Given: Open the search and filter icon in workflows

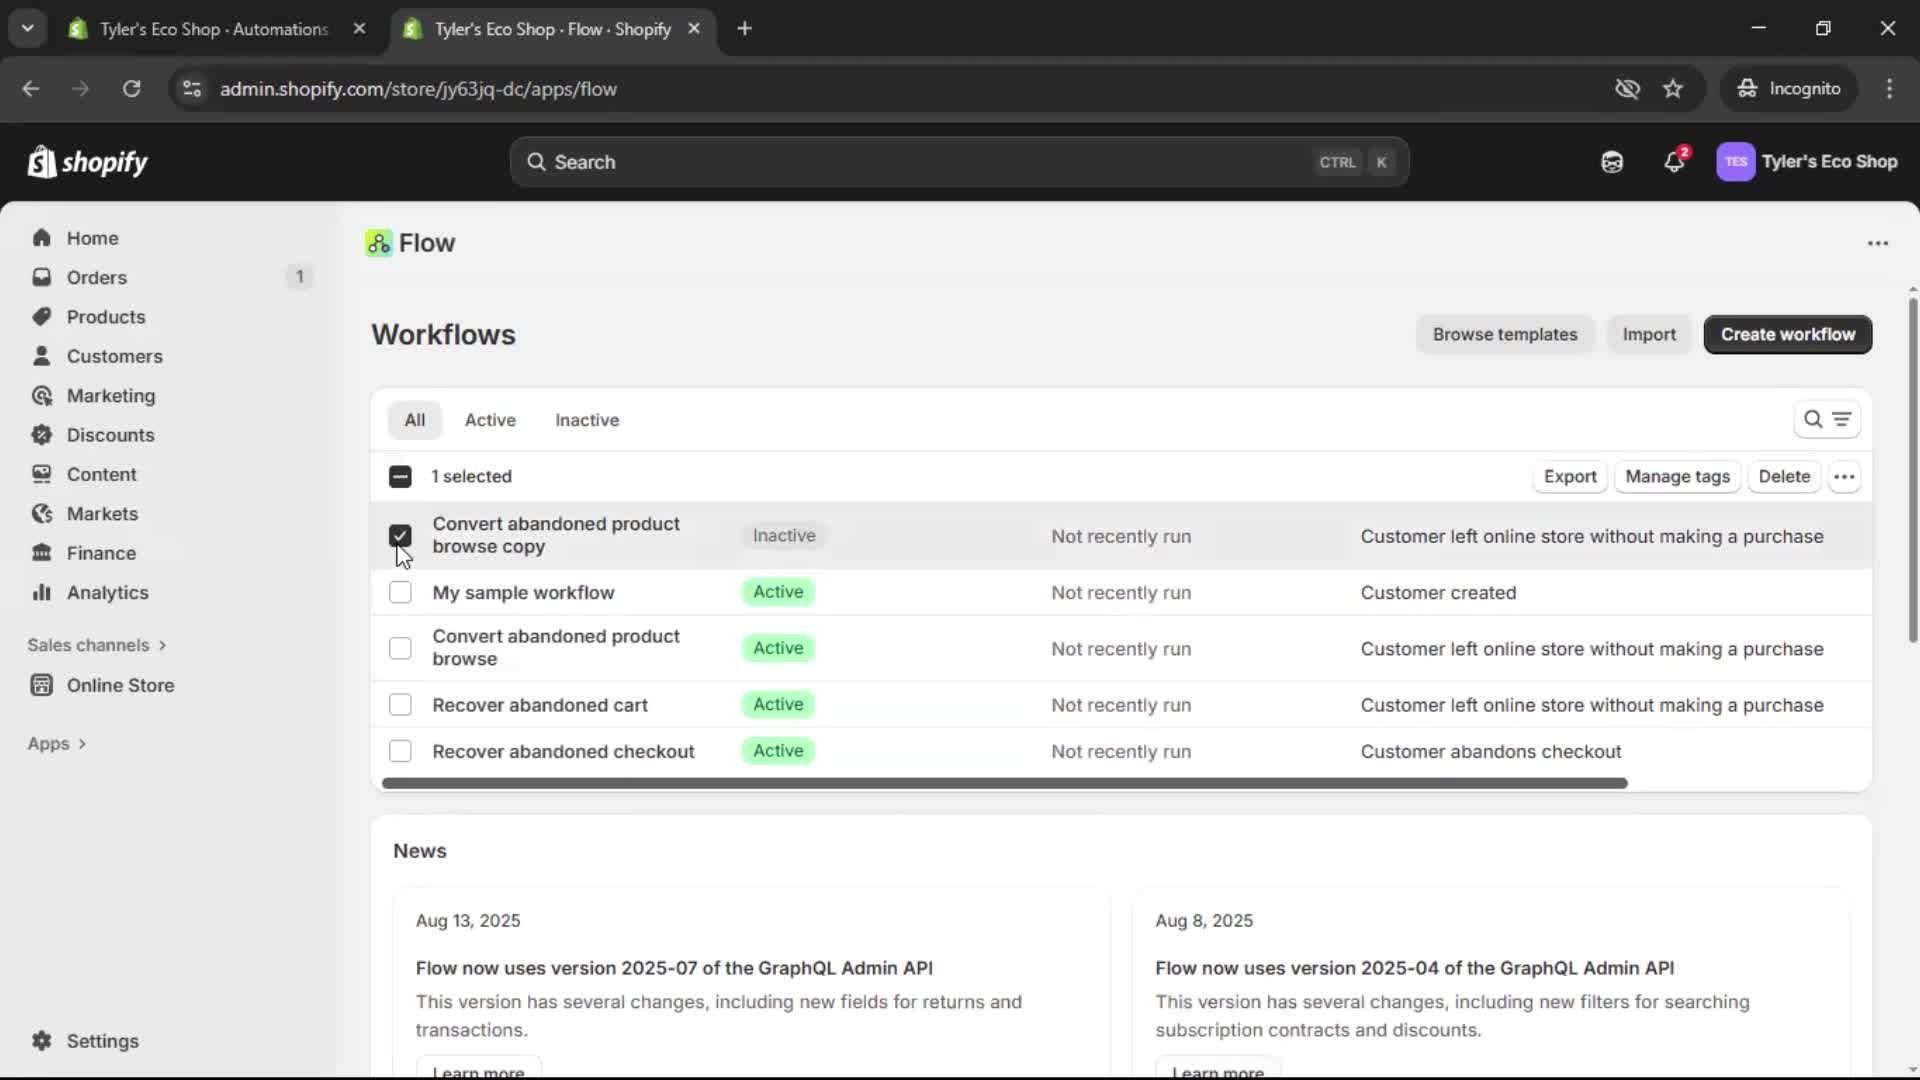Looking at the screenshot, I should click(1815, 420).
